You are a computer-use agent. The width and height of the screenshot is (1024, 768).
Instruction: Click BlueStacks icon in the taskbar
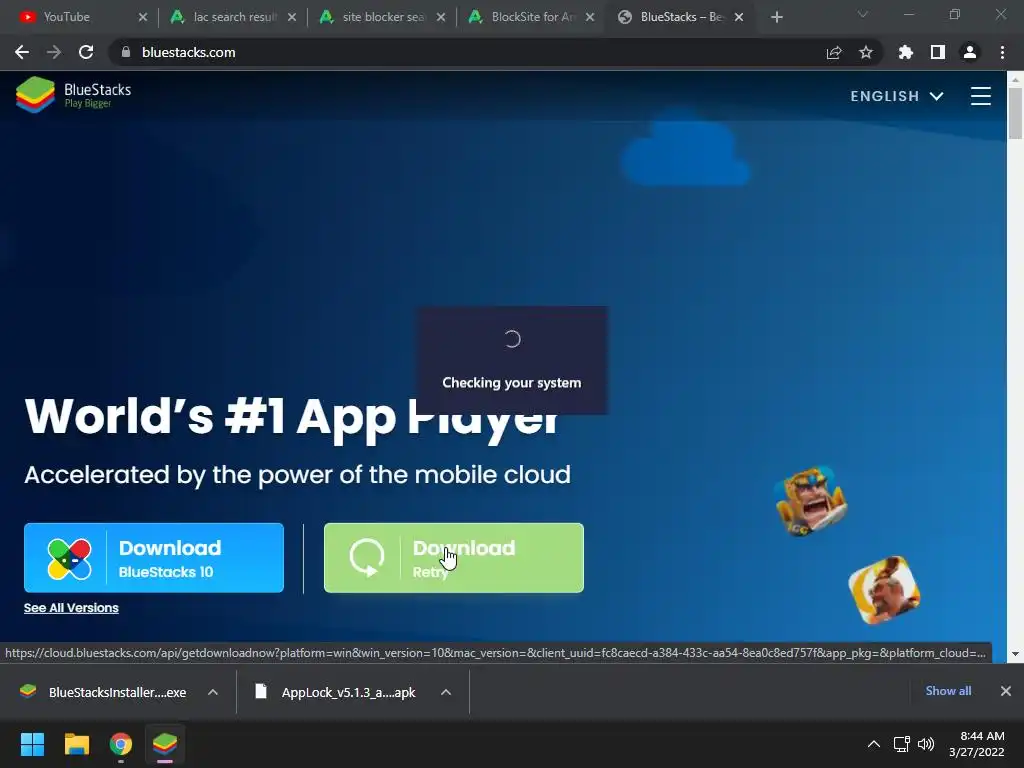[165, 744]
